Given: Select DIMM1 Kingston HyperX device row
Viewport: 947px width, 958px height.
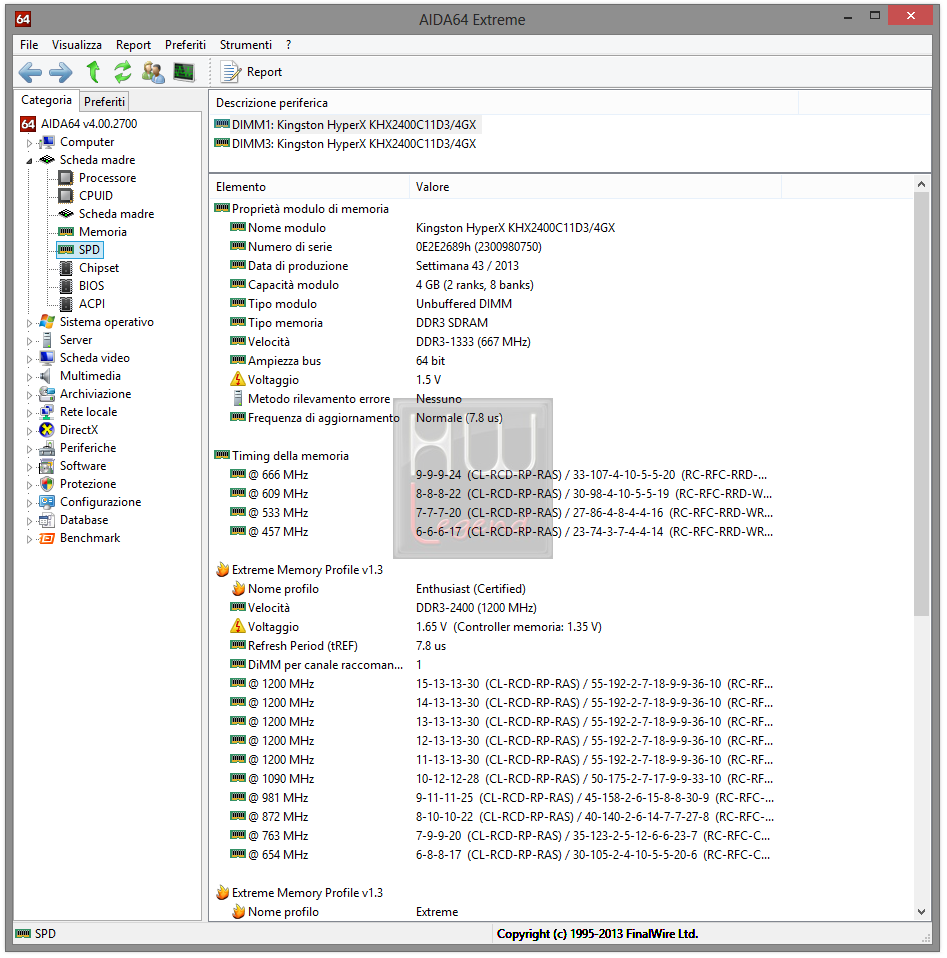Looking at the screenshot, I should click(x=346, y=125).
